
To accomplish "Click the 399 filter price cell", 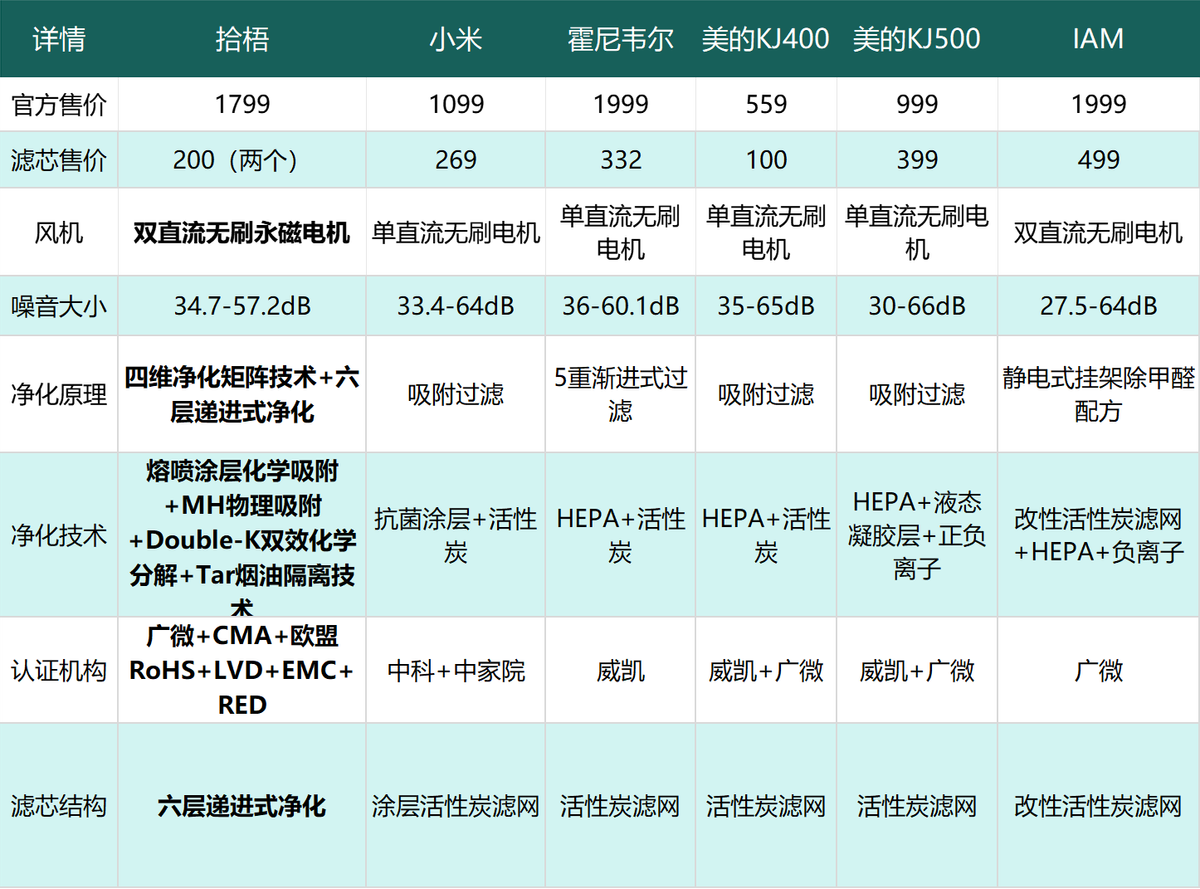I will click(x=917, y=160).
